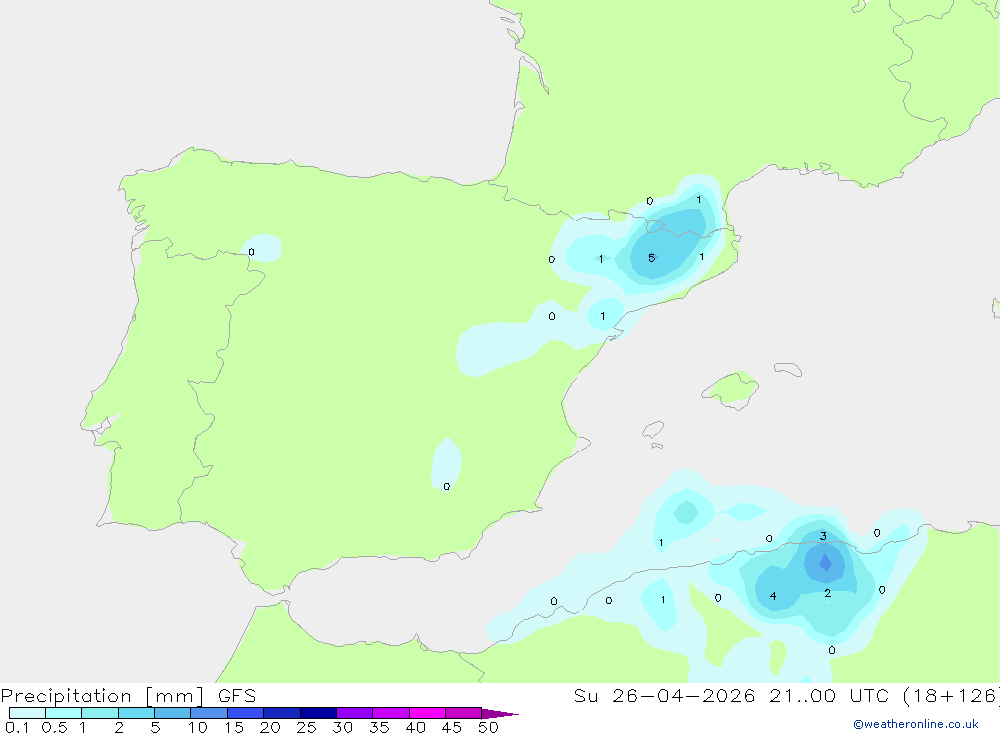
Task: Click the 1–2 mm legend color swatch
Action: [100, 713]
